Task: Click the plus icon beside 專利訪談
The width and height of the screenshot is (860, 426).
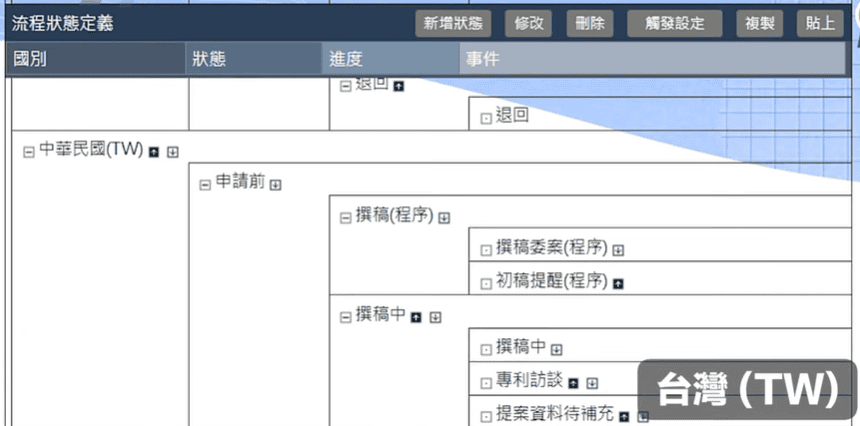Action: [592, 382]
